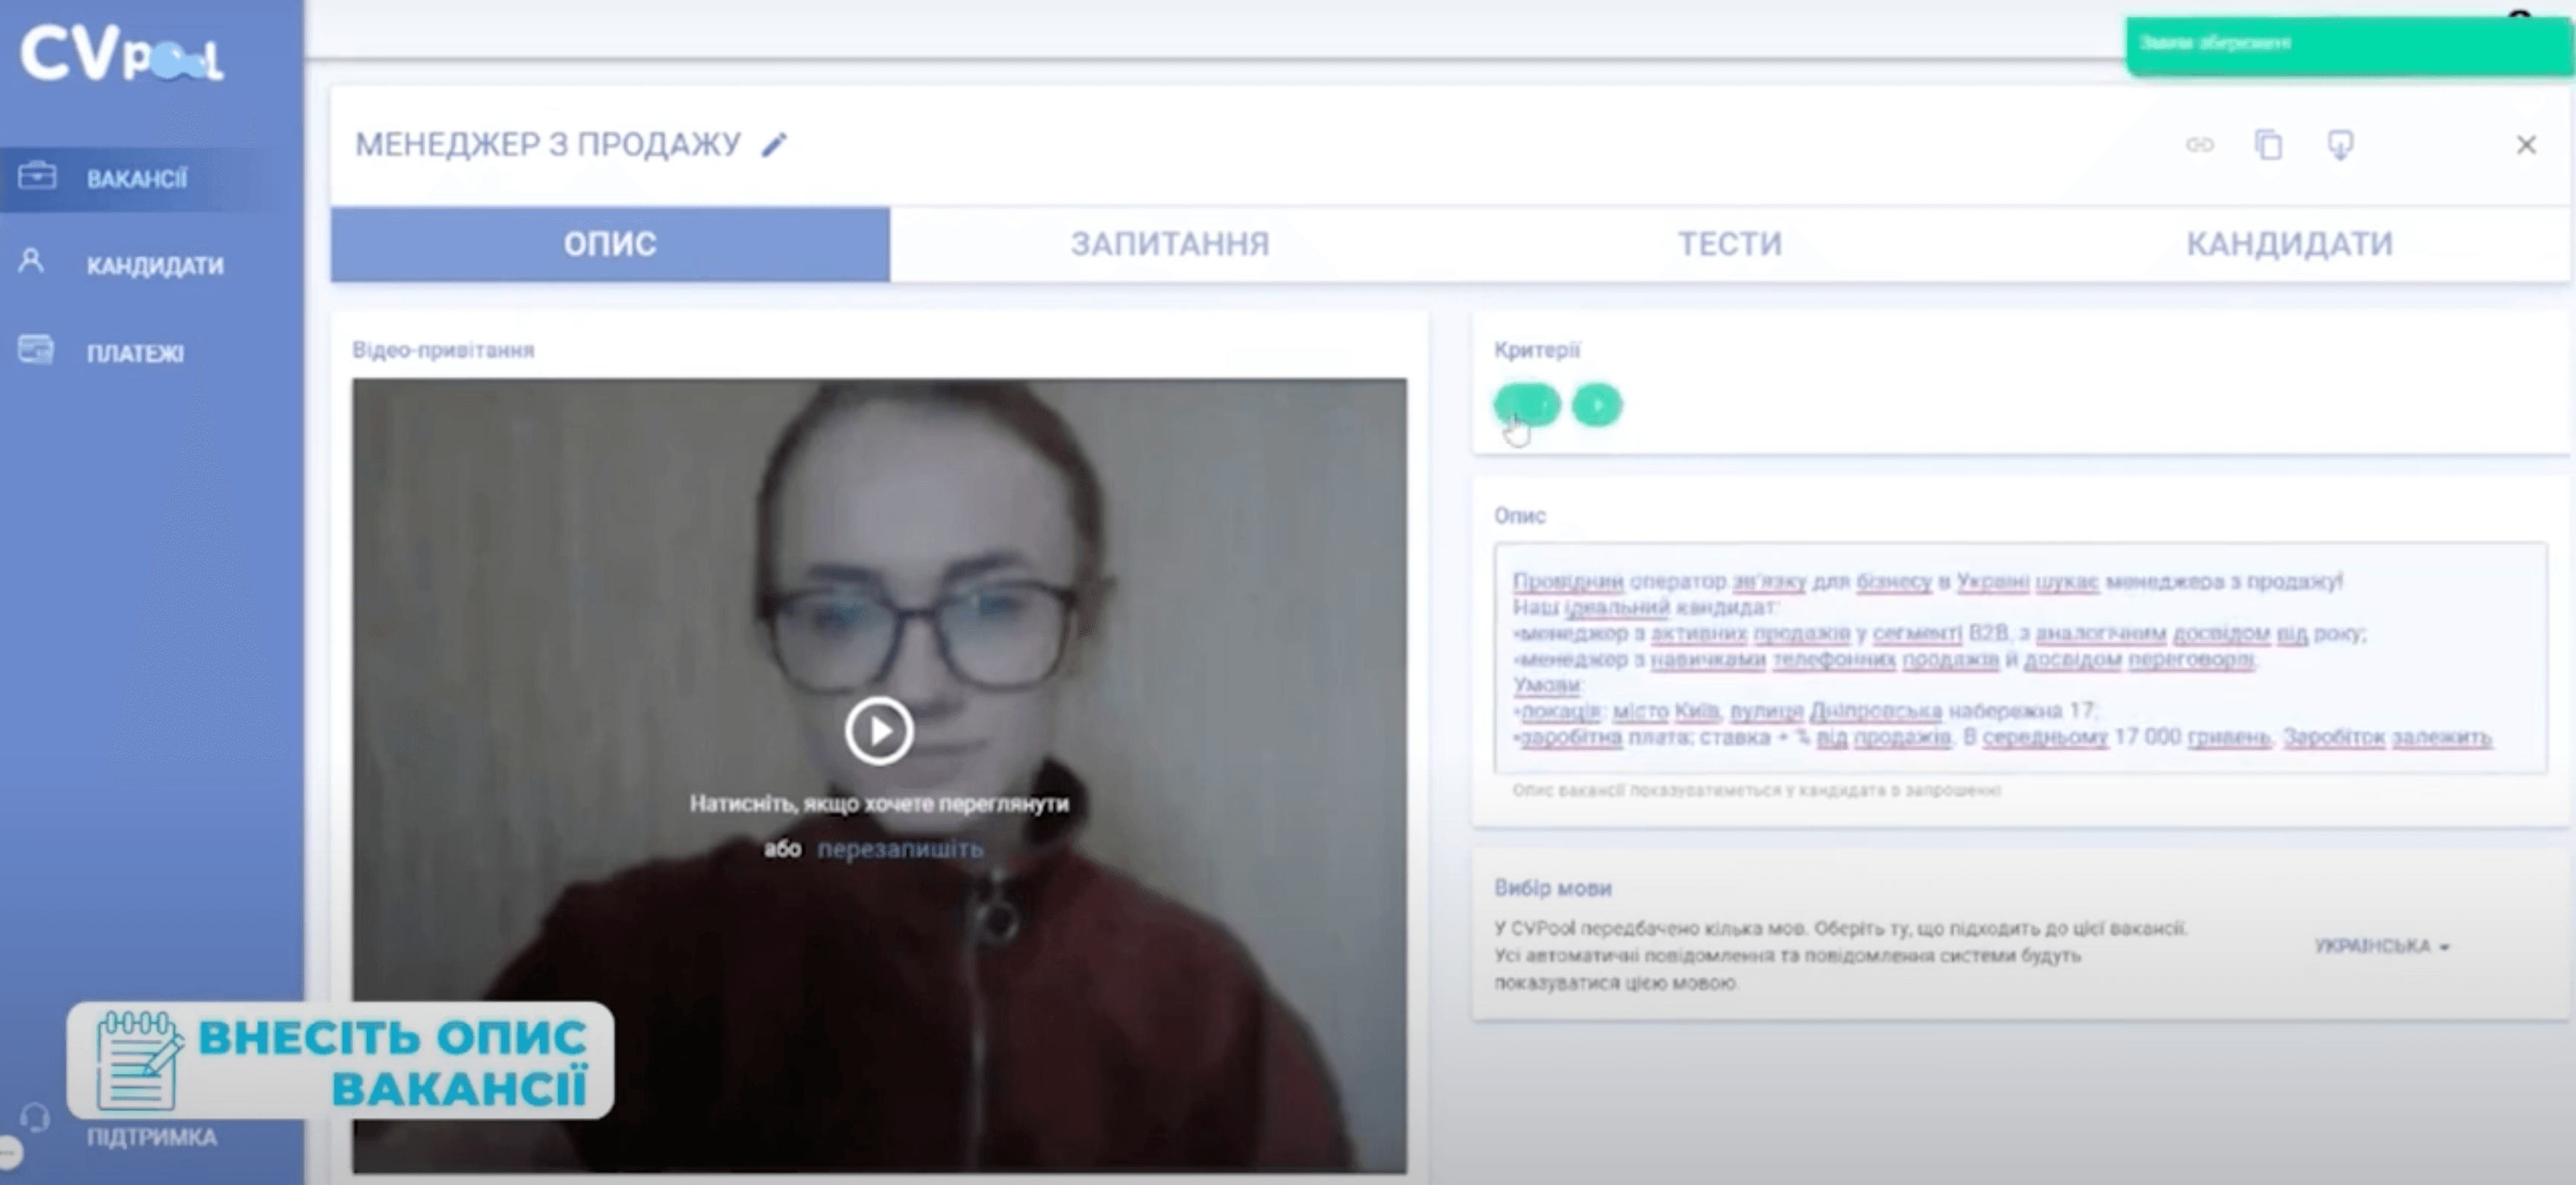The height and width of the screenshot is (1185, 2576).
Task: Switch to the Опис tab
Action: 610,244
